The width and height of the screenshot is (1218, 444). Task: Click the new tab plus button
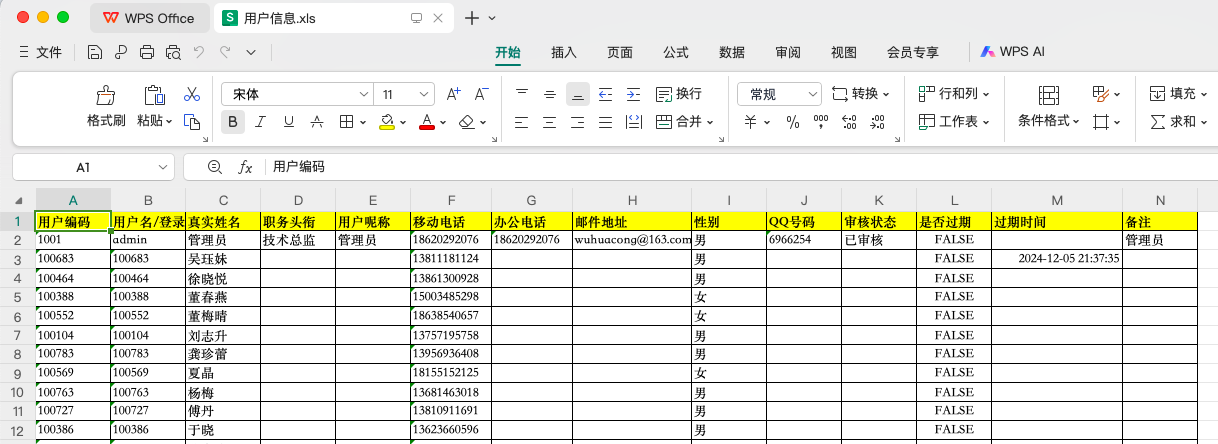click(x=473, y=18)
